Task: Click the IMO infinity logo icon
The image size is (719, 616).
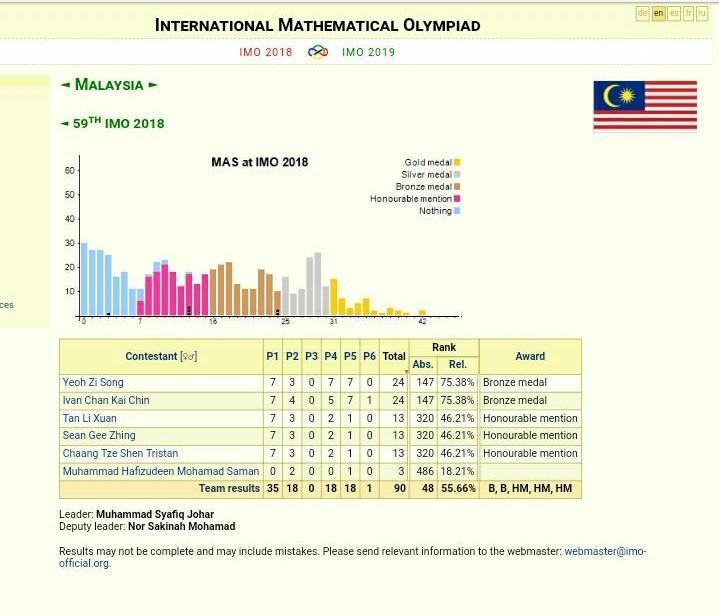Action: [318, 51]
